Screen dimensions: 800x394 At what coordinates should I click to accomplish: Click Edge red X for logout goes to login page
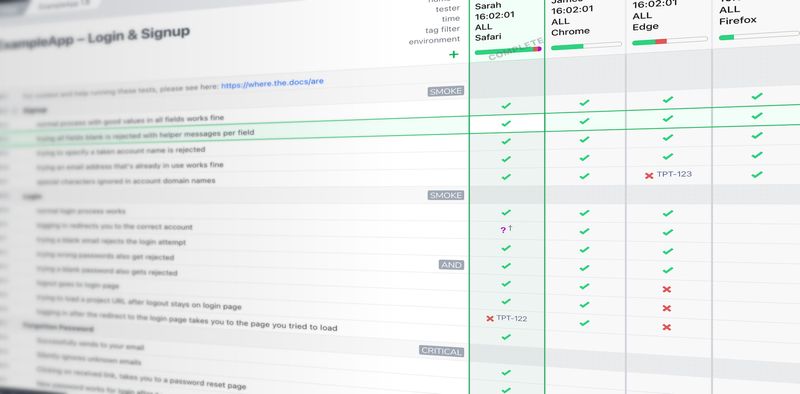tap(666, 308)
